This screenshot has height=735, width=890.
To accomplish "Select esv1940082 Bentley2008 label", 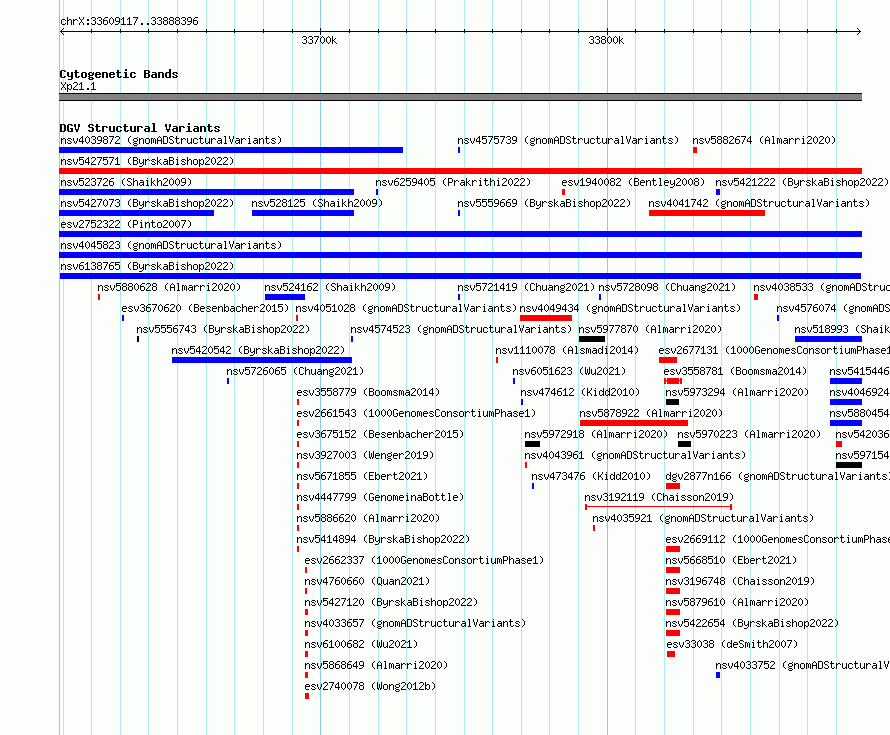I will click(x=633, y=182).
